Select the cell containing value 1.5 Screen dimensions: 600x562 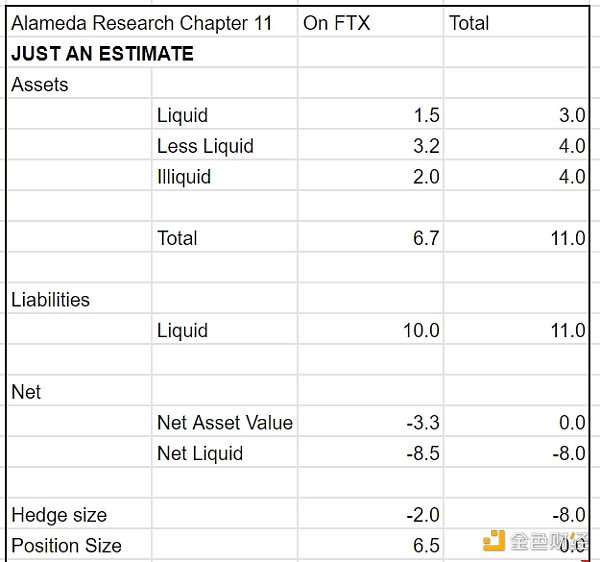pos(426,116)
